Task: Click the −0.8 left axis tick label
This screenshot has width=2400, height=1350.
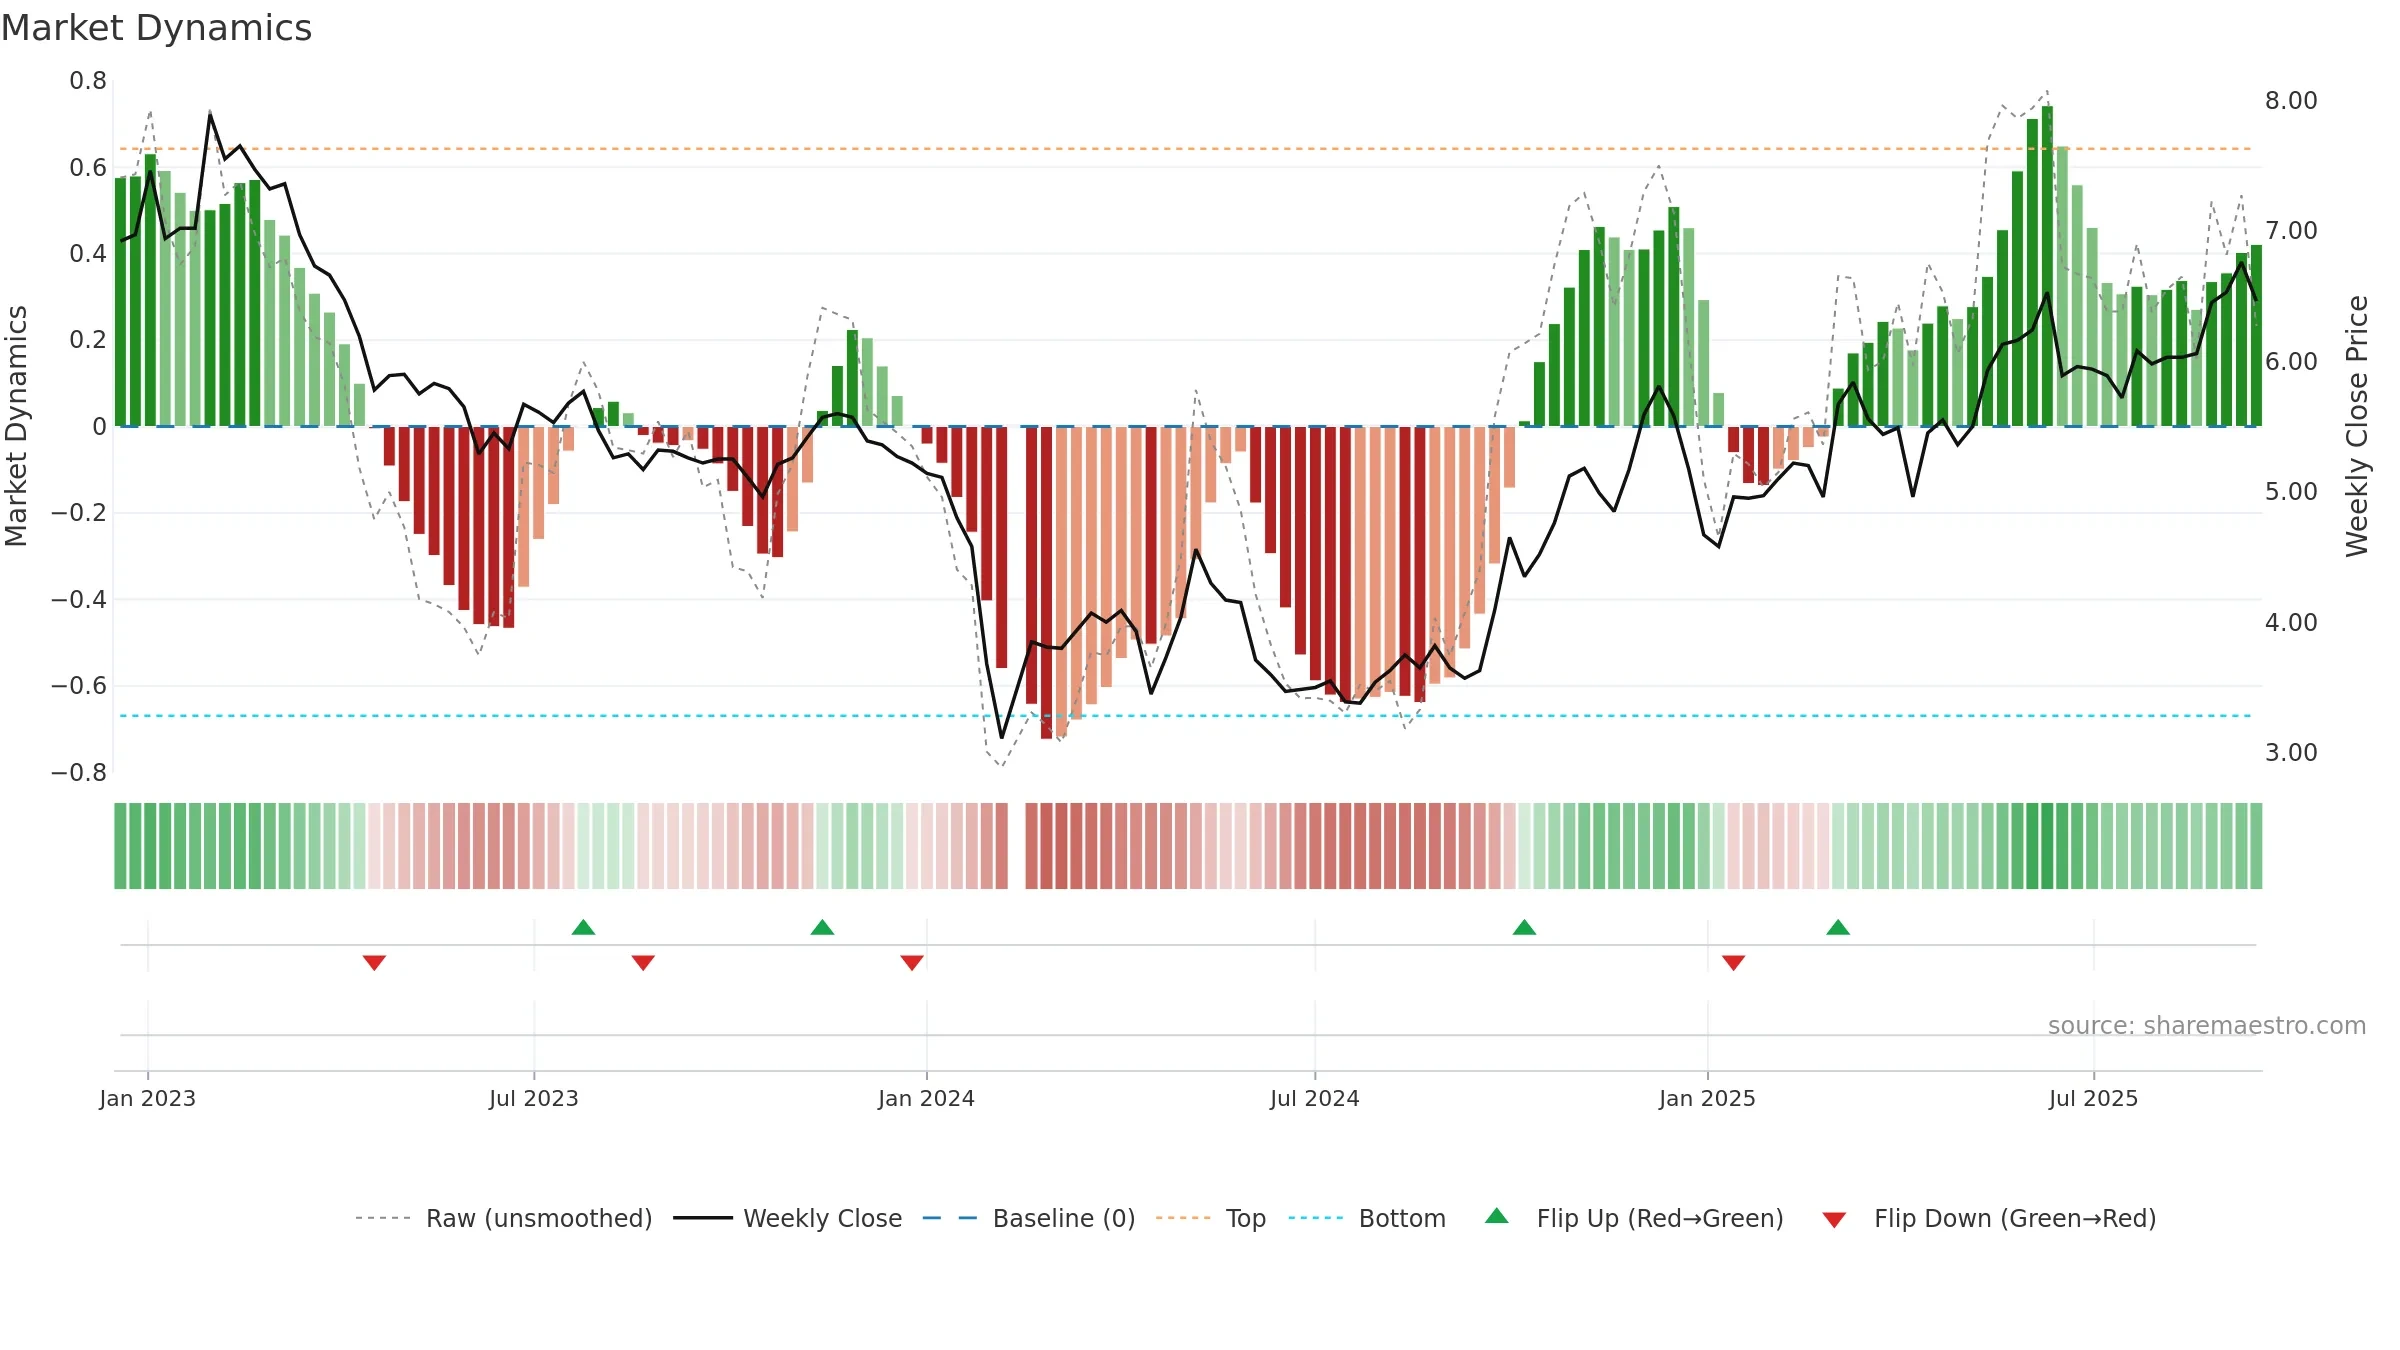Action: pyautogui.click(x=79, y=772)
